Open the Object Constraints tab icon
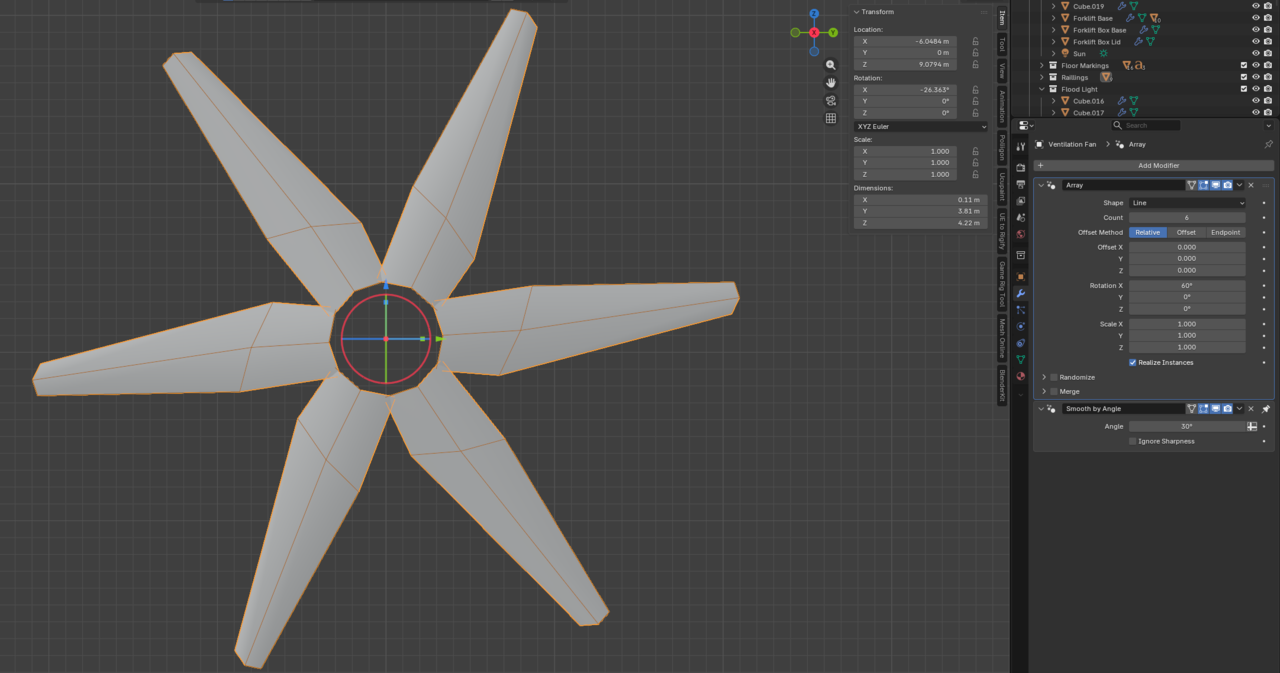Image resolution: width=1280 pixels, height=673 pixels. coord(1020,343)
